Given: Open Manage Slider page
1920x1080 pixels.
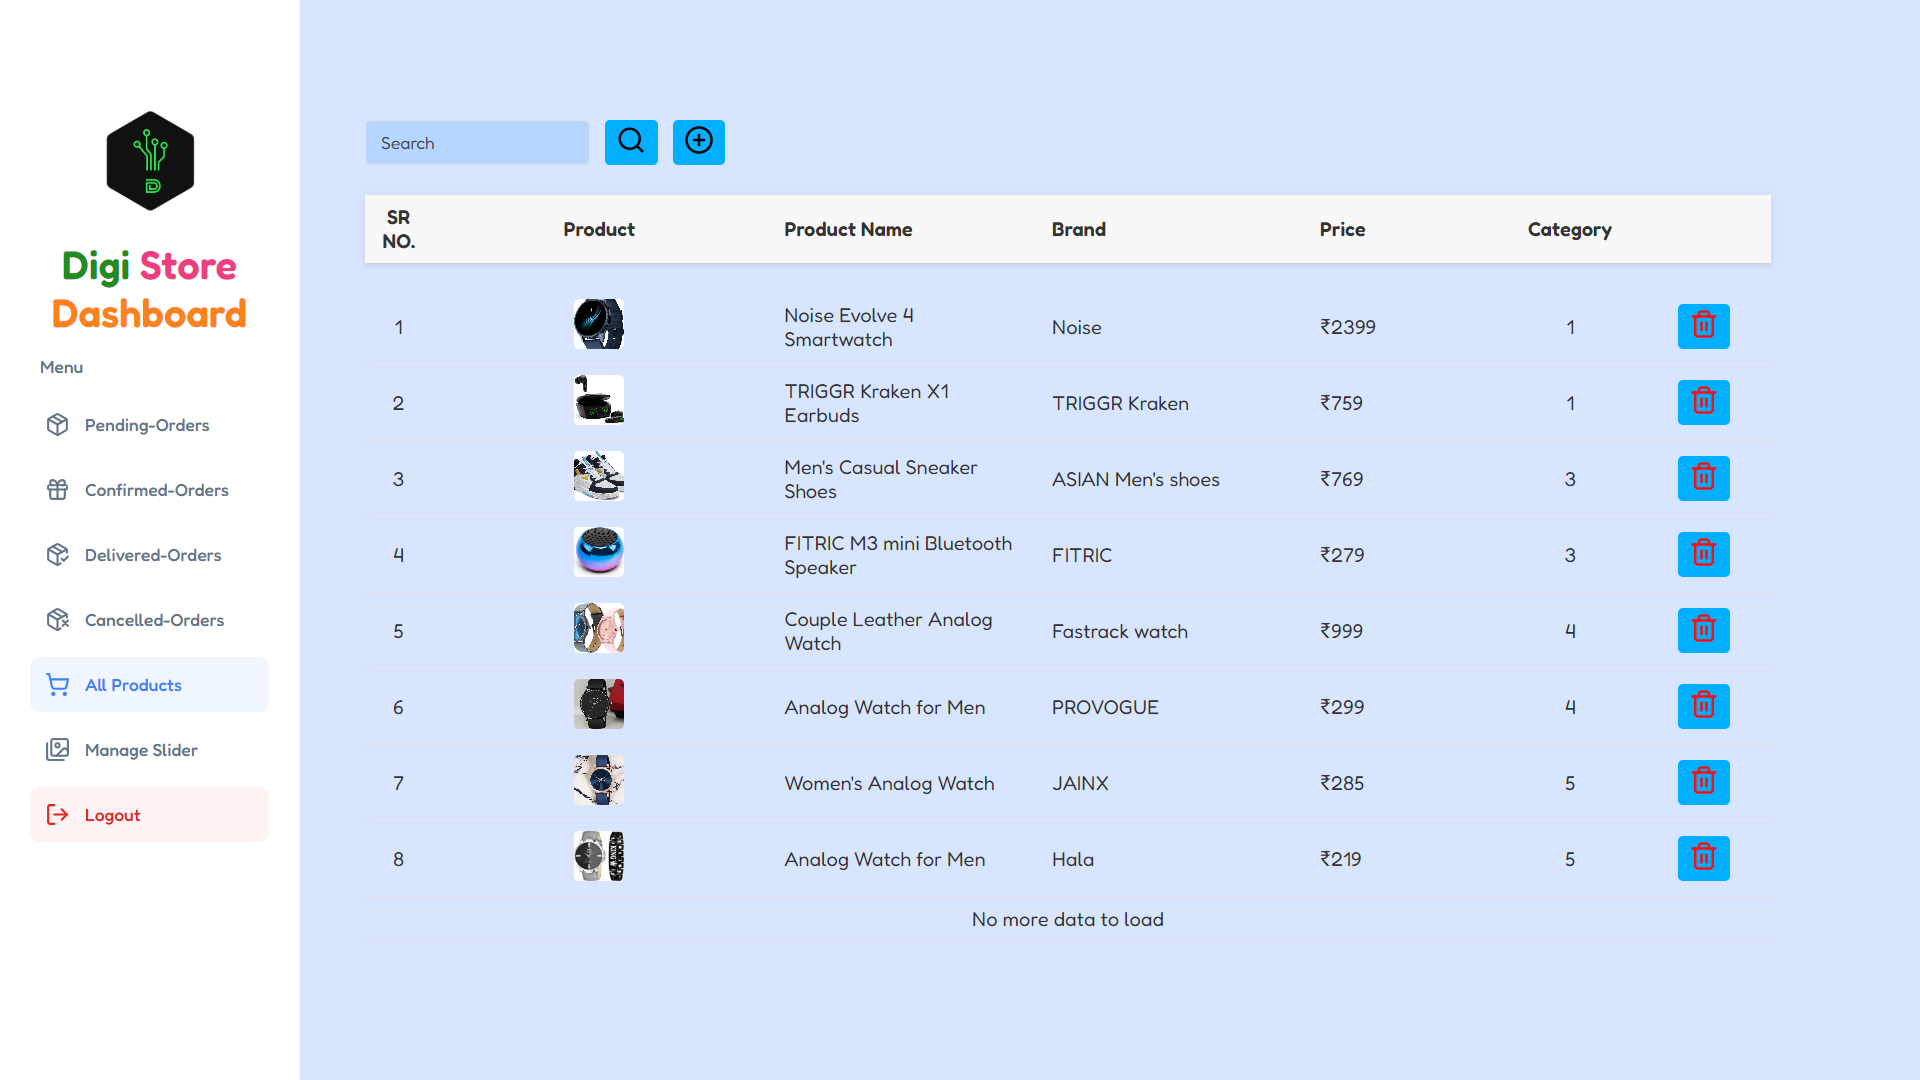Looking at the screenshot, I should (149, 750).
